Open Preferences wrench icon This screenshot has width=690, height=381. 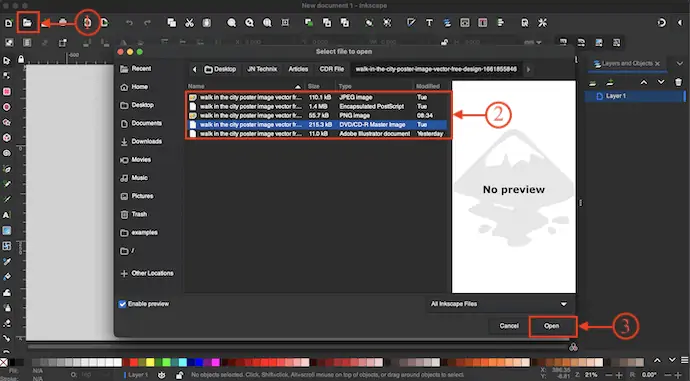(542, 23)
